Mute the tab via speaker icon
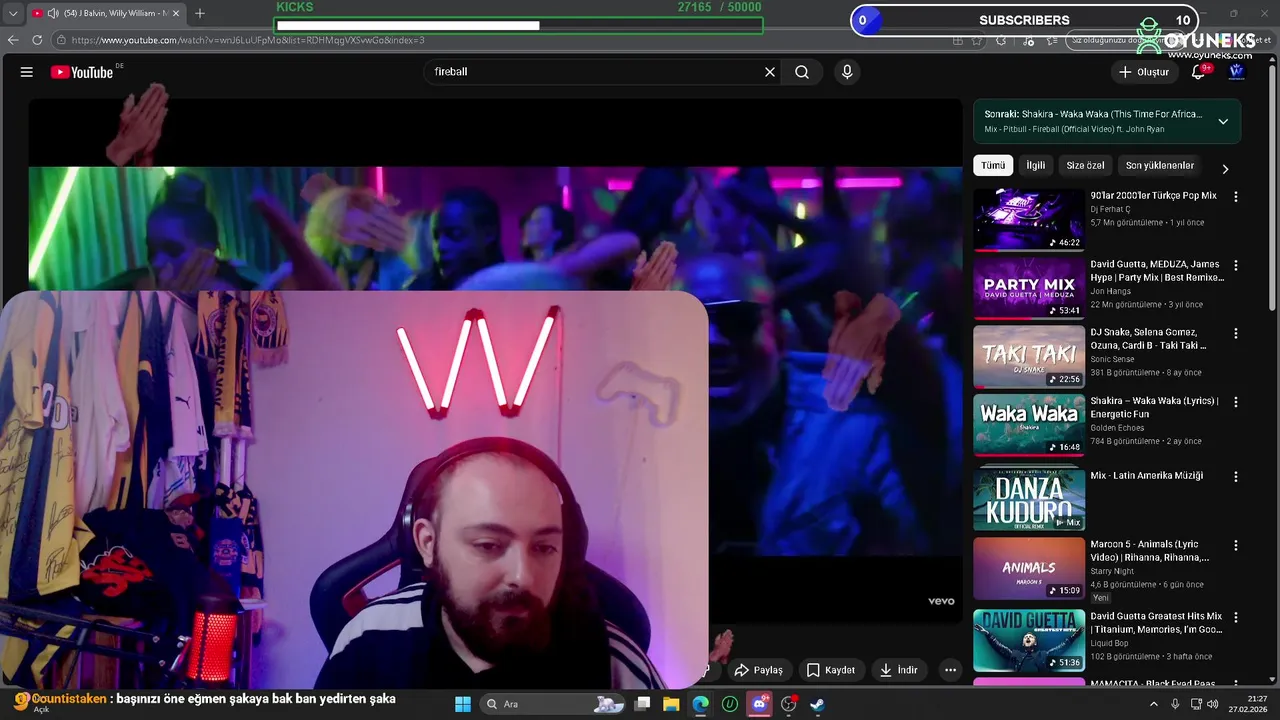The width and height of the screenshot is (1280, 720). tap(52, 13)
